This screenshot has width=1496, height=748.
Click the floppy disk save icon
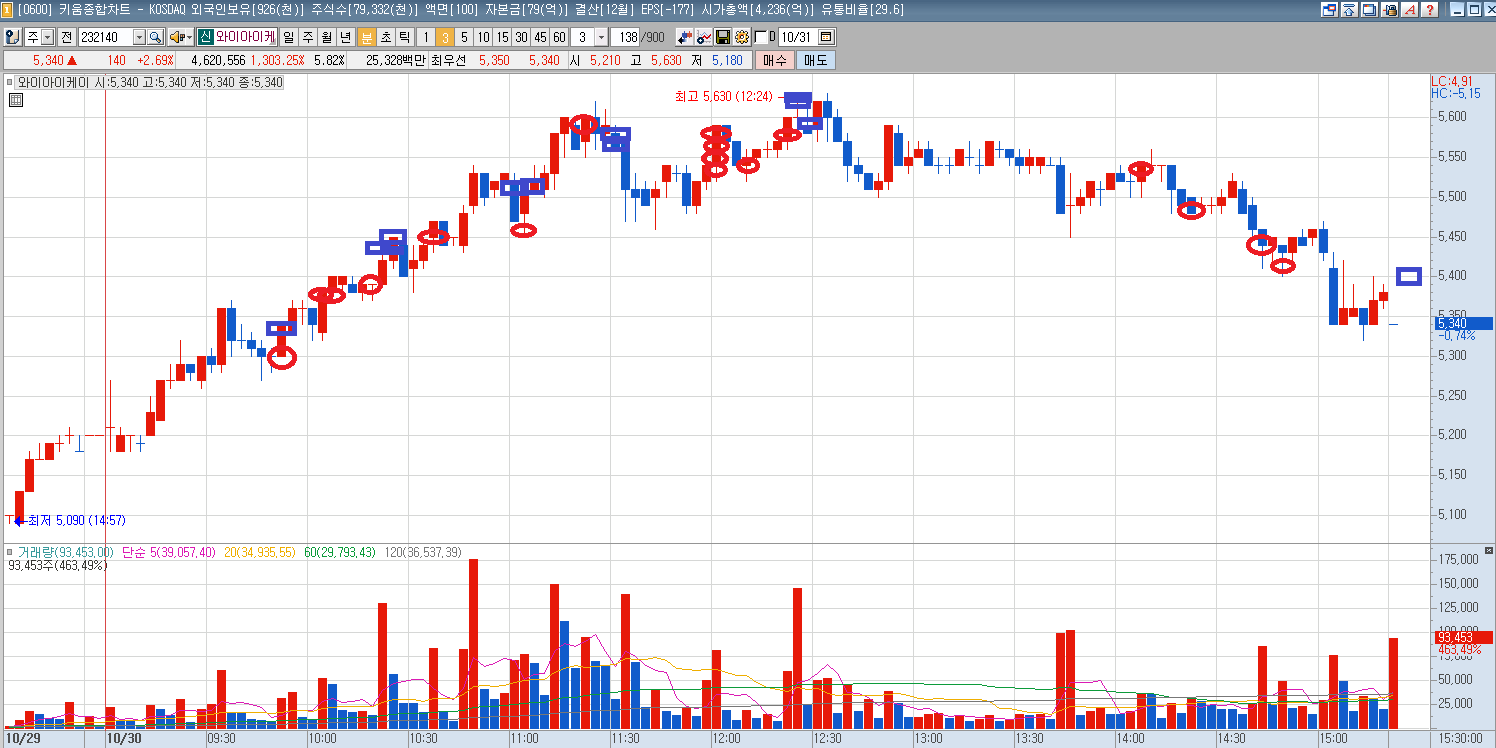[723, 37]
